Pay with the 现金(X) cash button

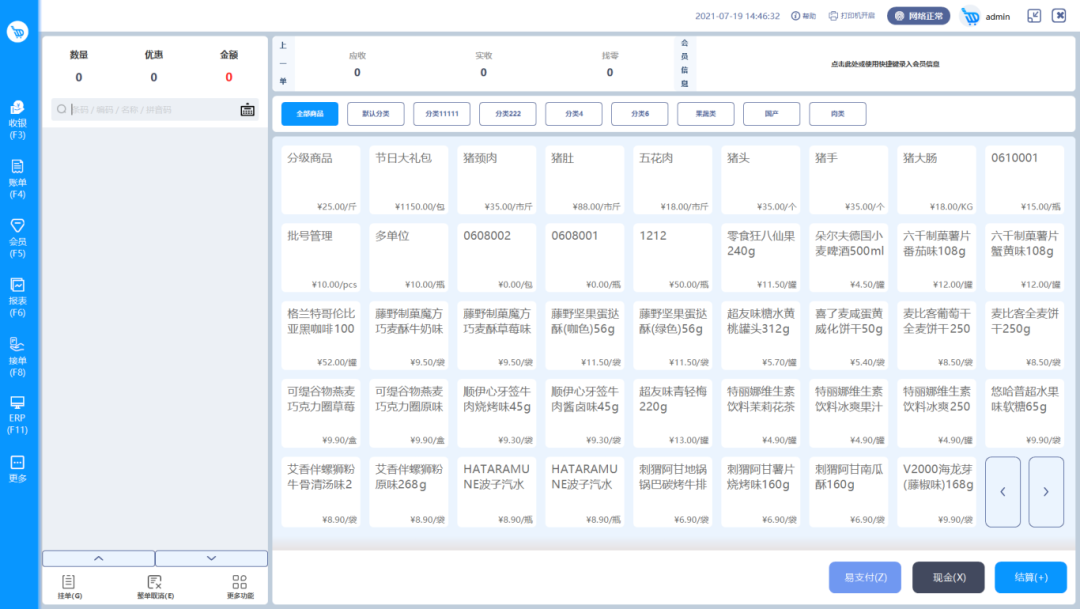click(948, 577)
